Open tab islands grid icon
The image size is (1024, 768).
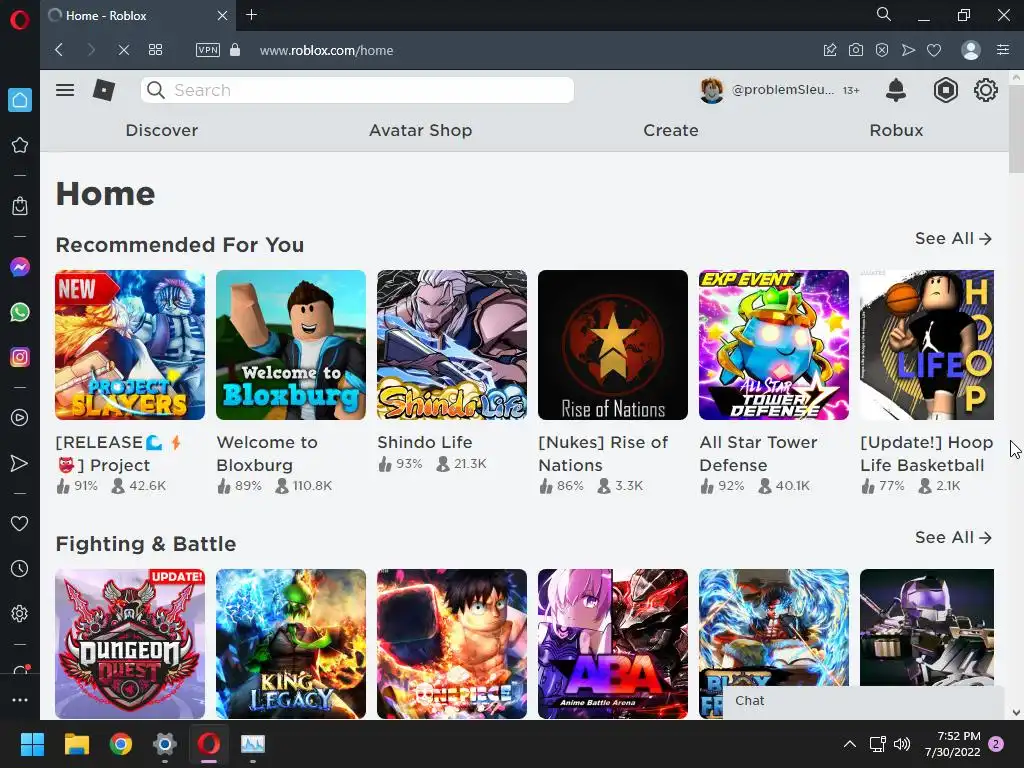(x=155, y=50)
